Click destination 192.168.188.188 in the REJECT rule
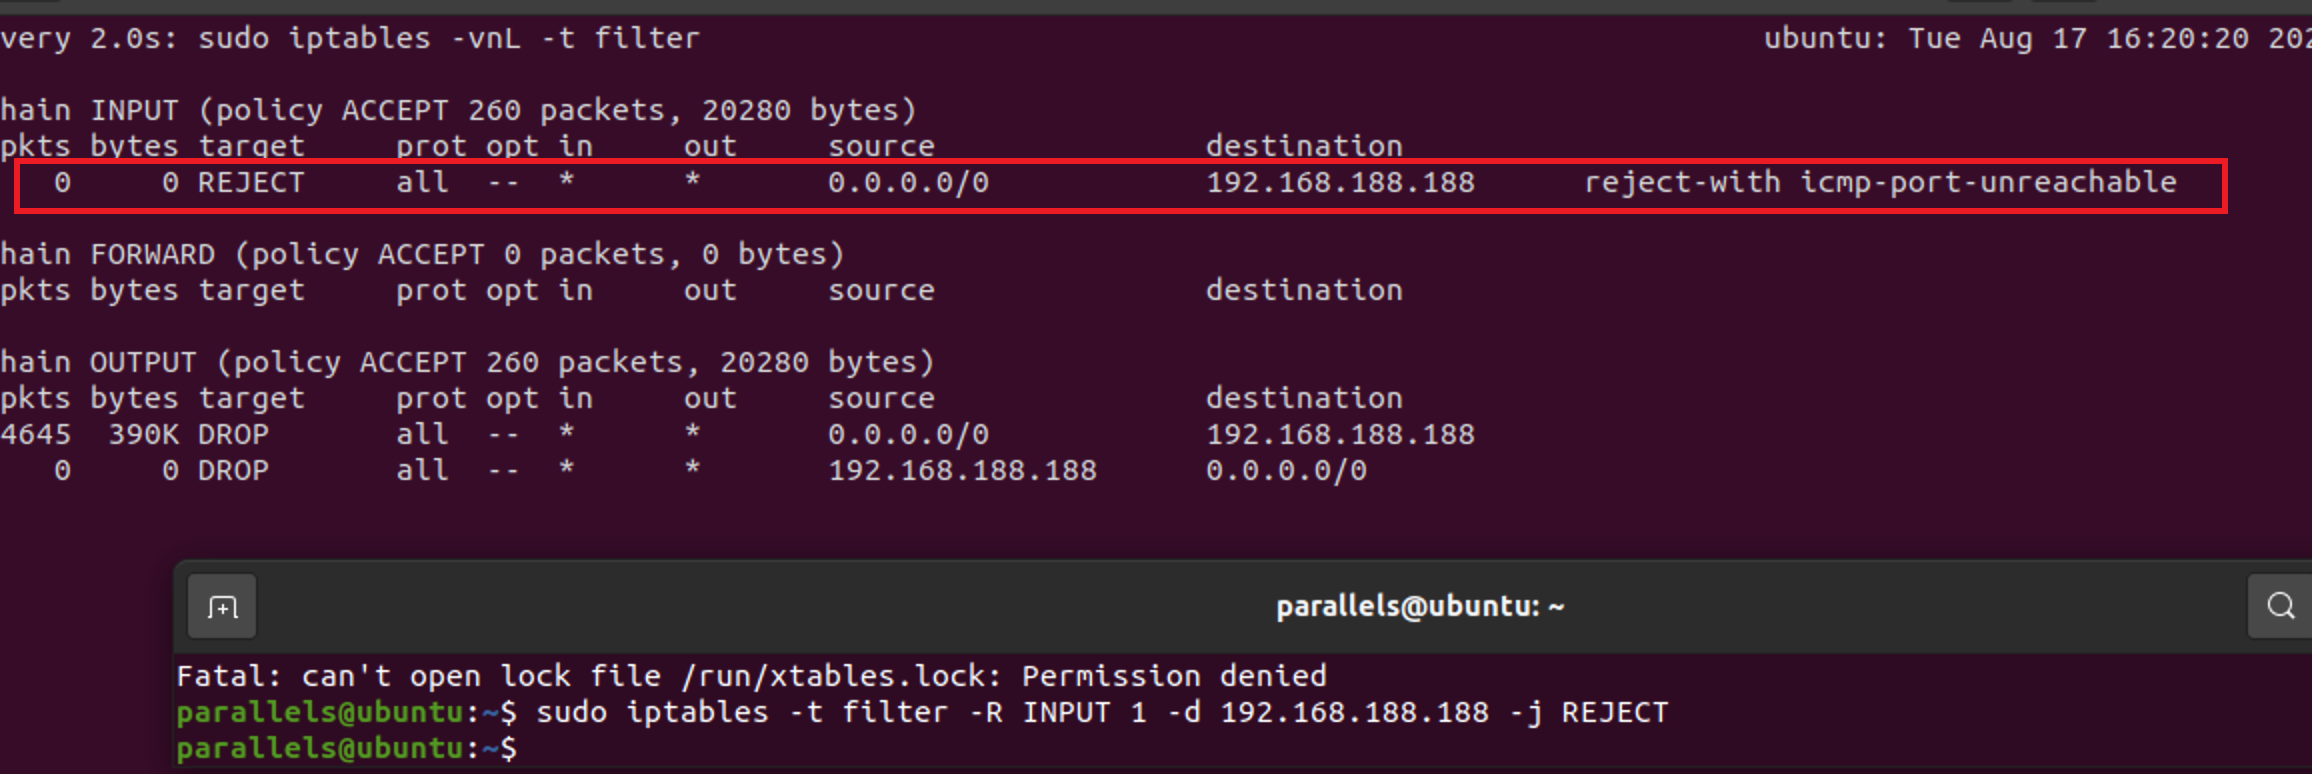2312x774 pixels. (x=1340, y=182)
